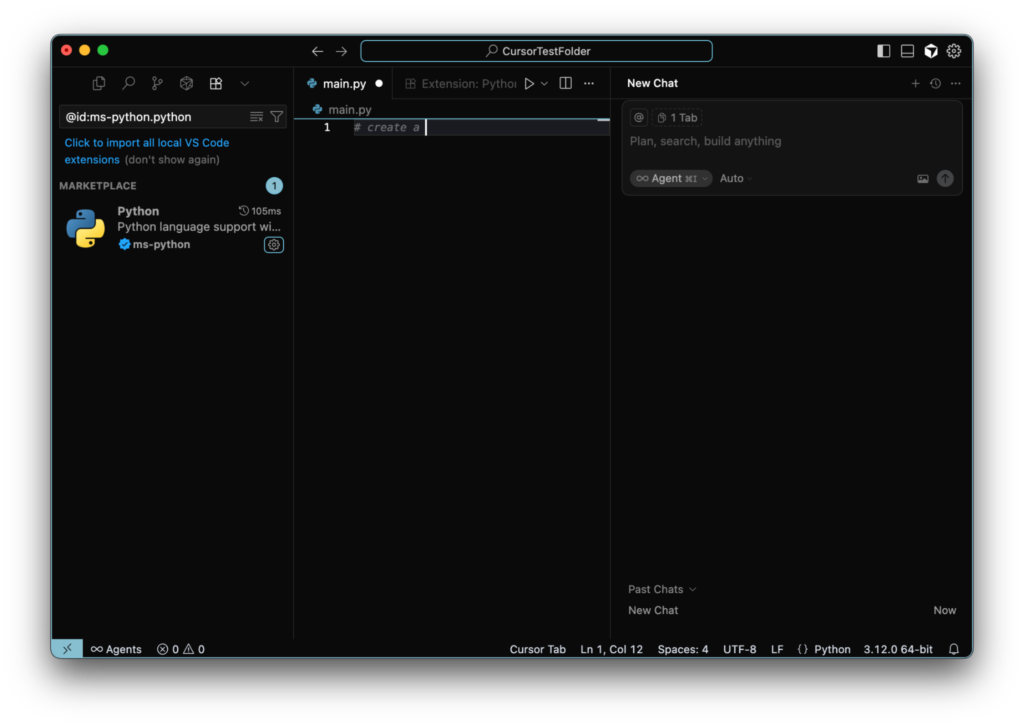Expand the sidebar views overflow chevron

(245, 84)
